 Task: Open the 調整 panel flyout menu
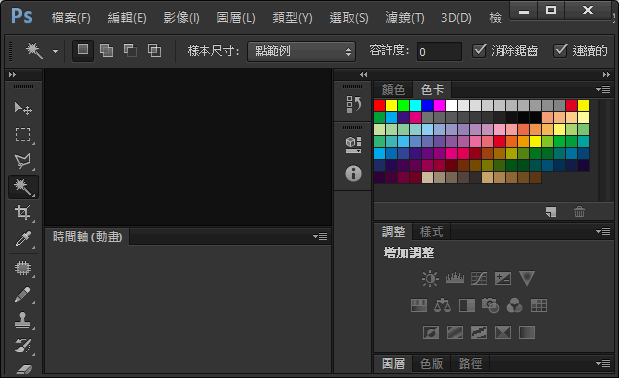pos(603,232)
